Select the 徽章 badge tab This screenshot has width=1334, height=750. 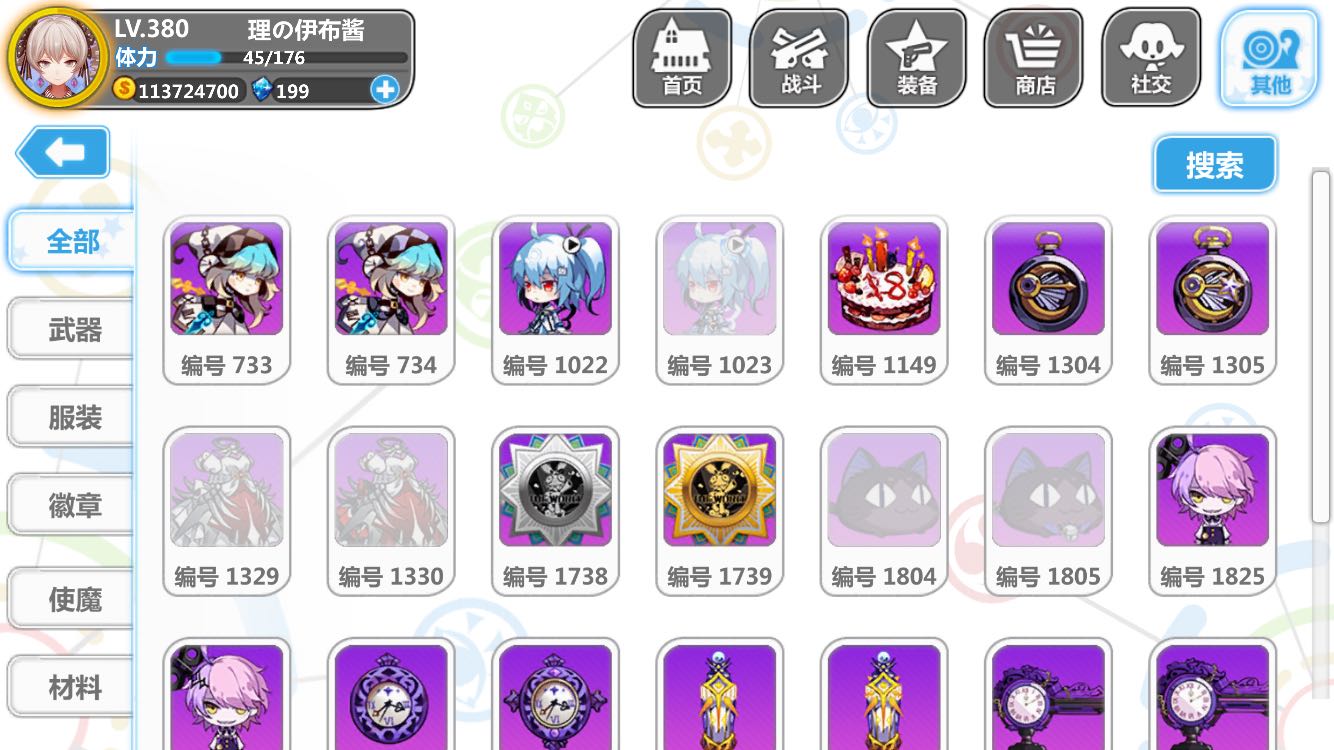click(x=72, y=505)
